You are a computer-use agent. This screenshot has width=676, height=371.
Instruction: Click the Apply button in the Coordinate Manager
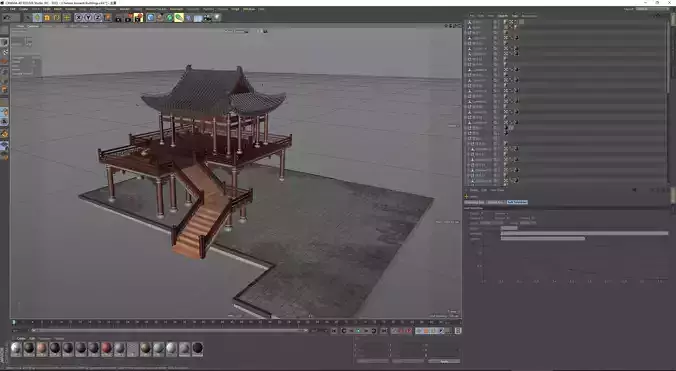(444, 362)
